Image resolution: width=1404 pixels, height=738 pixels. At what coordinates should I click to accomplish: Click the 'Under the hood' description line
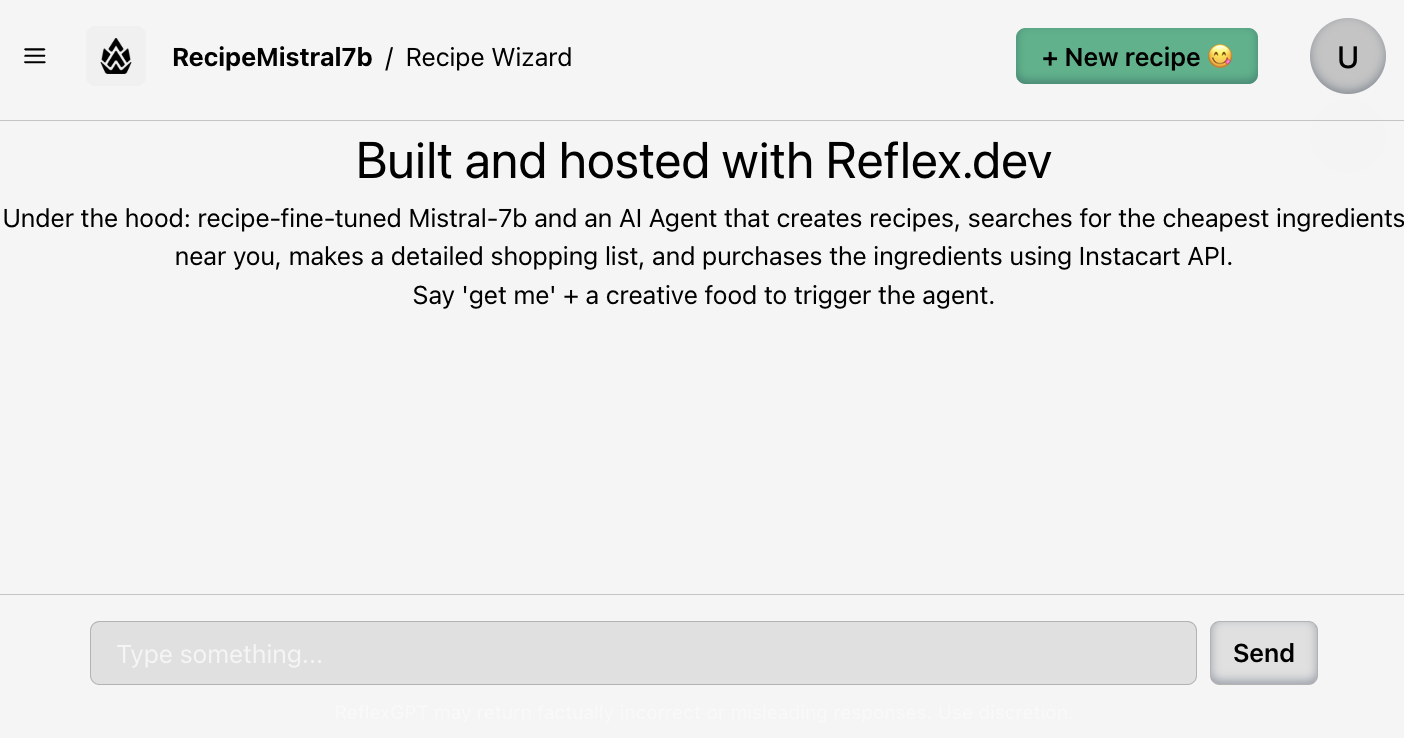pos(704,218)
